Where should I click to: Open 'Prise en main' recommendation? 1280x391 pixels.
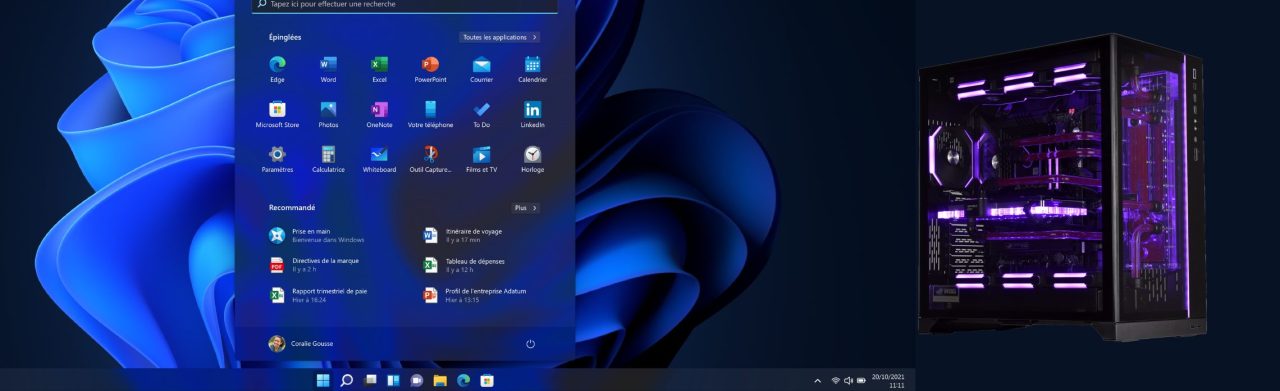[318, 235]
